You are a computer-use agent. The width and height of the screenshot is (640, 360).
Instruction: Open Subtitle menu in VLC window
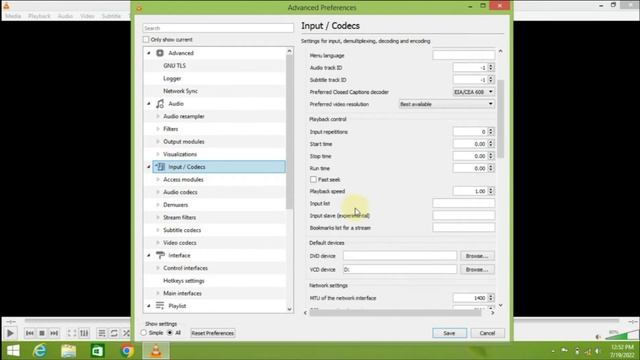pos(111,16)
